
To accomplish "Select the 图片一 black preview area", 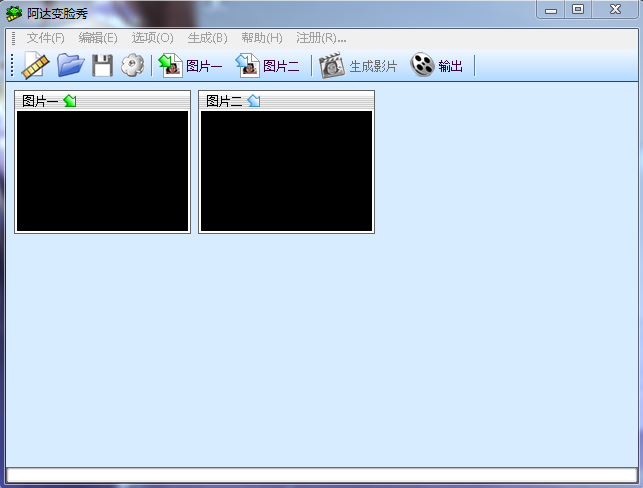I will click(103, 171).
